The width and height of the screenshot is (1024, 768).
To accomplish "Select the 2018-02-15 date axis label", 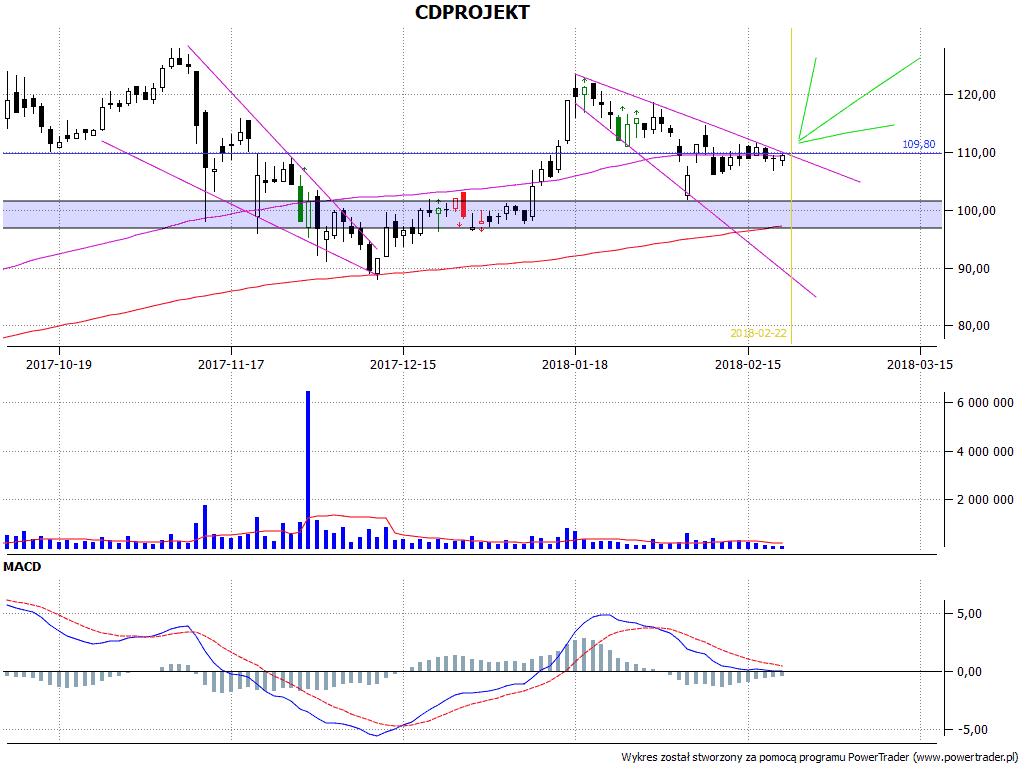I will click(748, 364).
